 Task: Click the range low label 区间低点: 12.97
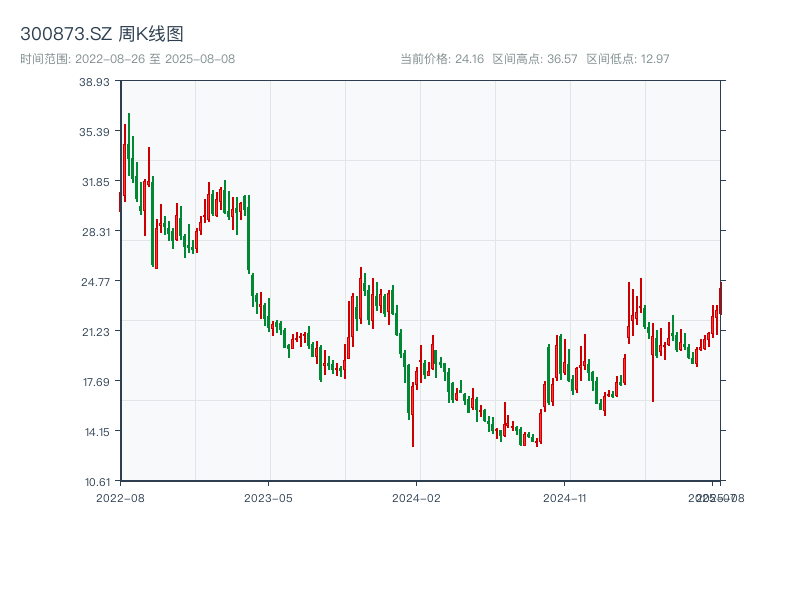coord(628,59)
